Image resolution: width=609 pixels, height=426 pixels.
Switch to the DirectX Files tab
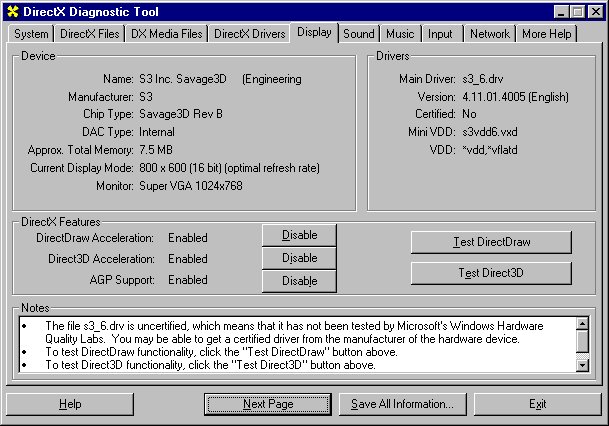coord(89,34)
